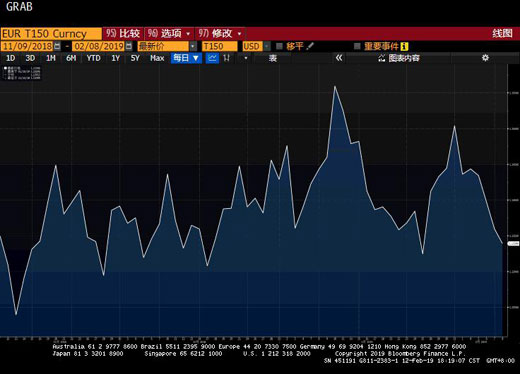Click the yellow info icon beside 重要事件
520x374 pixels.
(x=404, y=46)
